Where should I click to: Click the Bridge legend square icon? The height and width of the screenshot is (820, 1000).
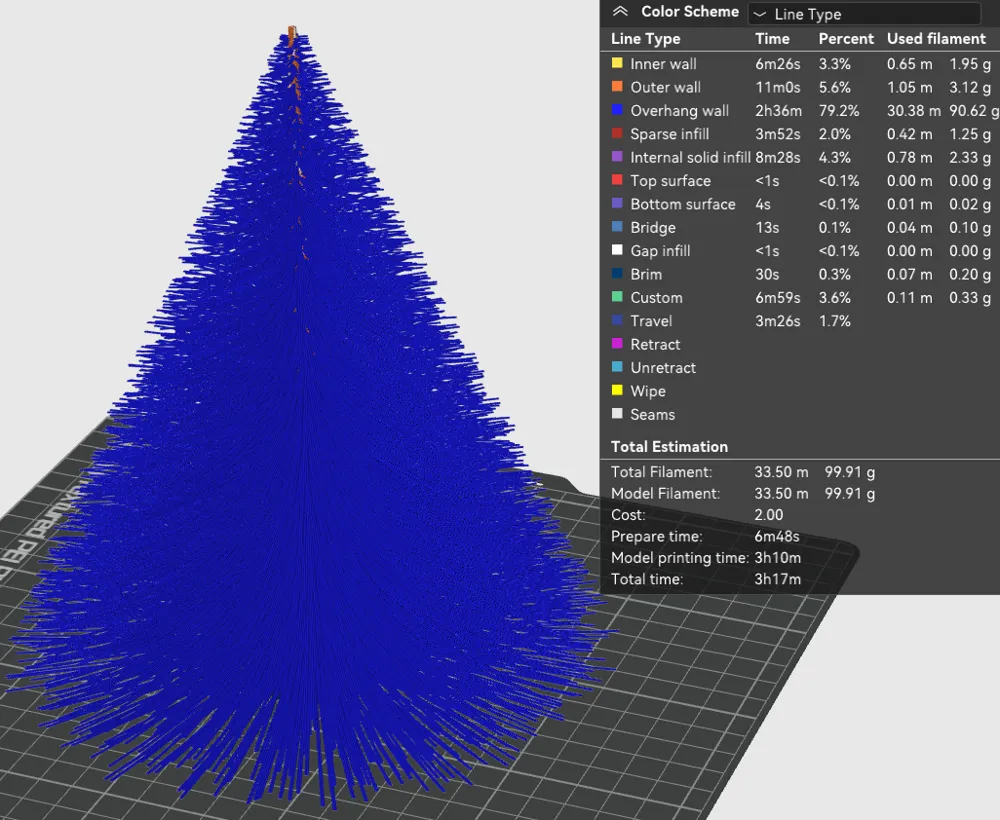tap(617, 227)
